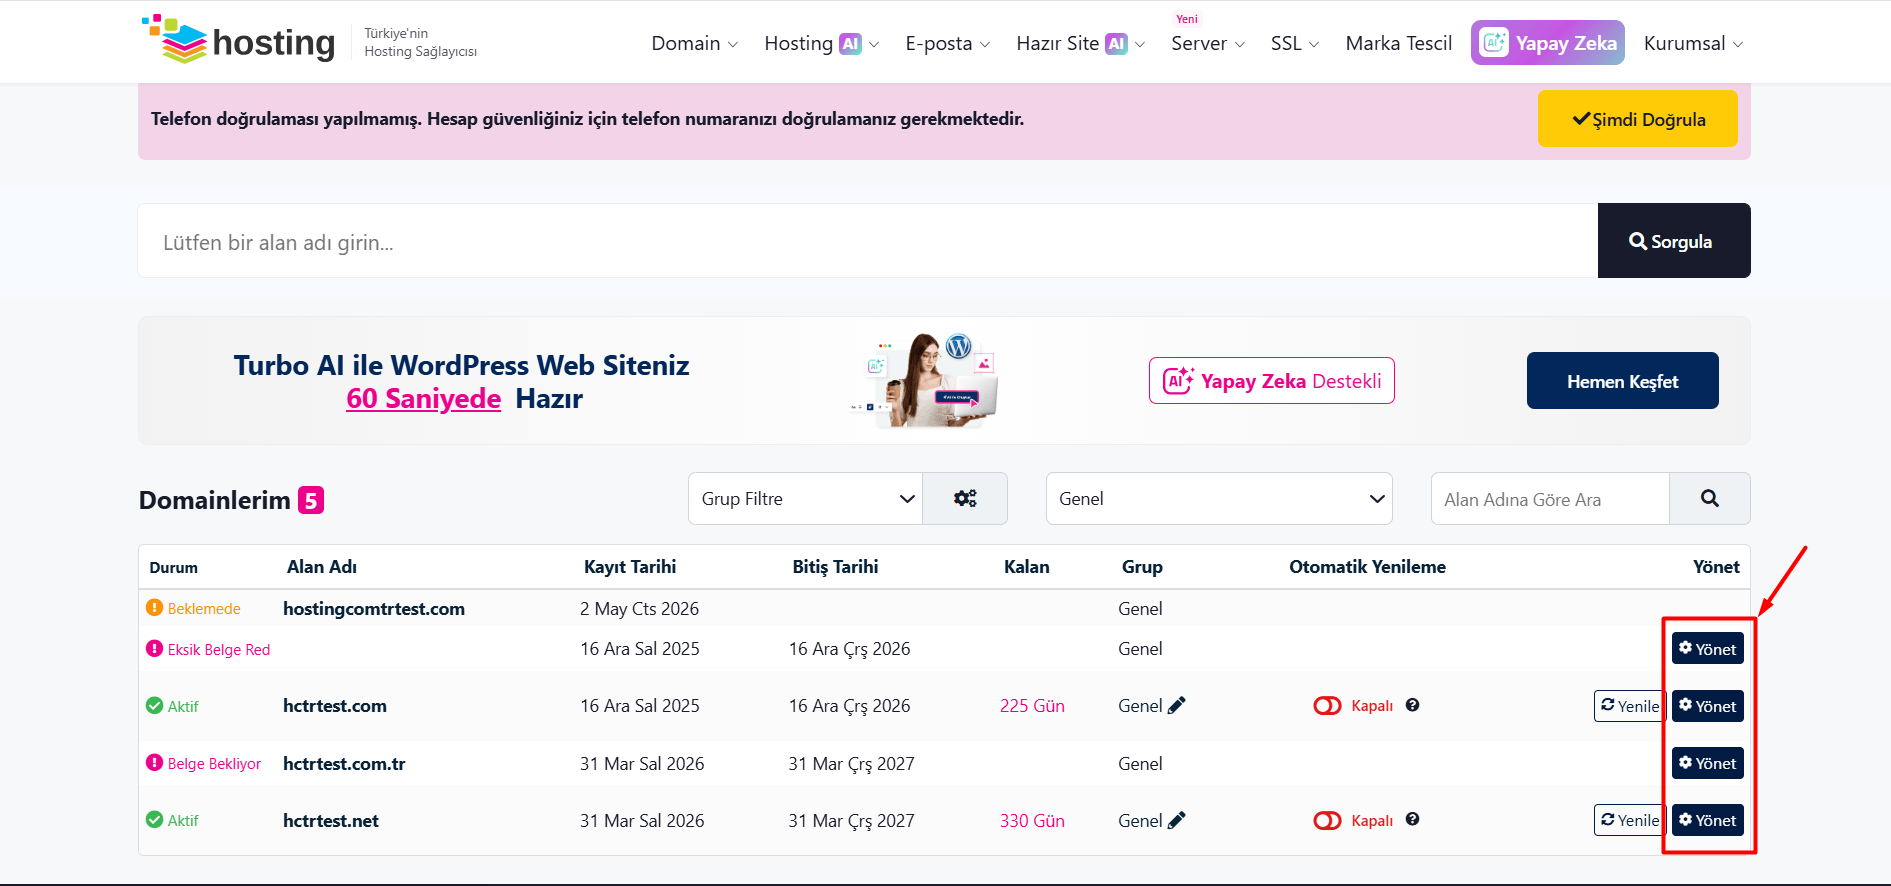Edit group pencil icon for hctrtest.com

click(x=1177, y=705)
